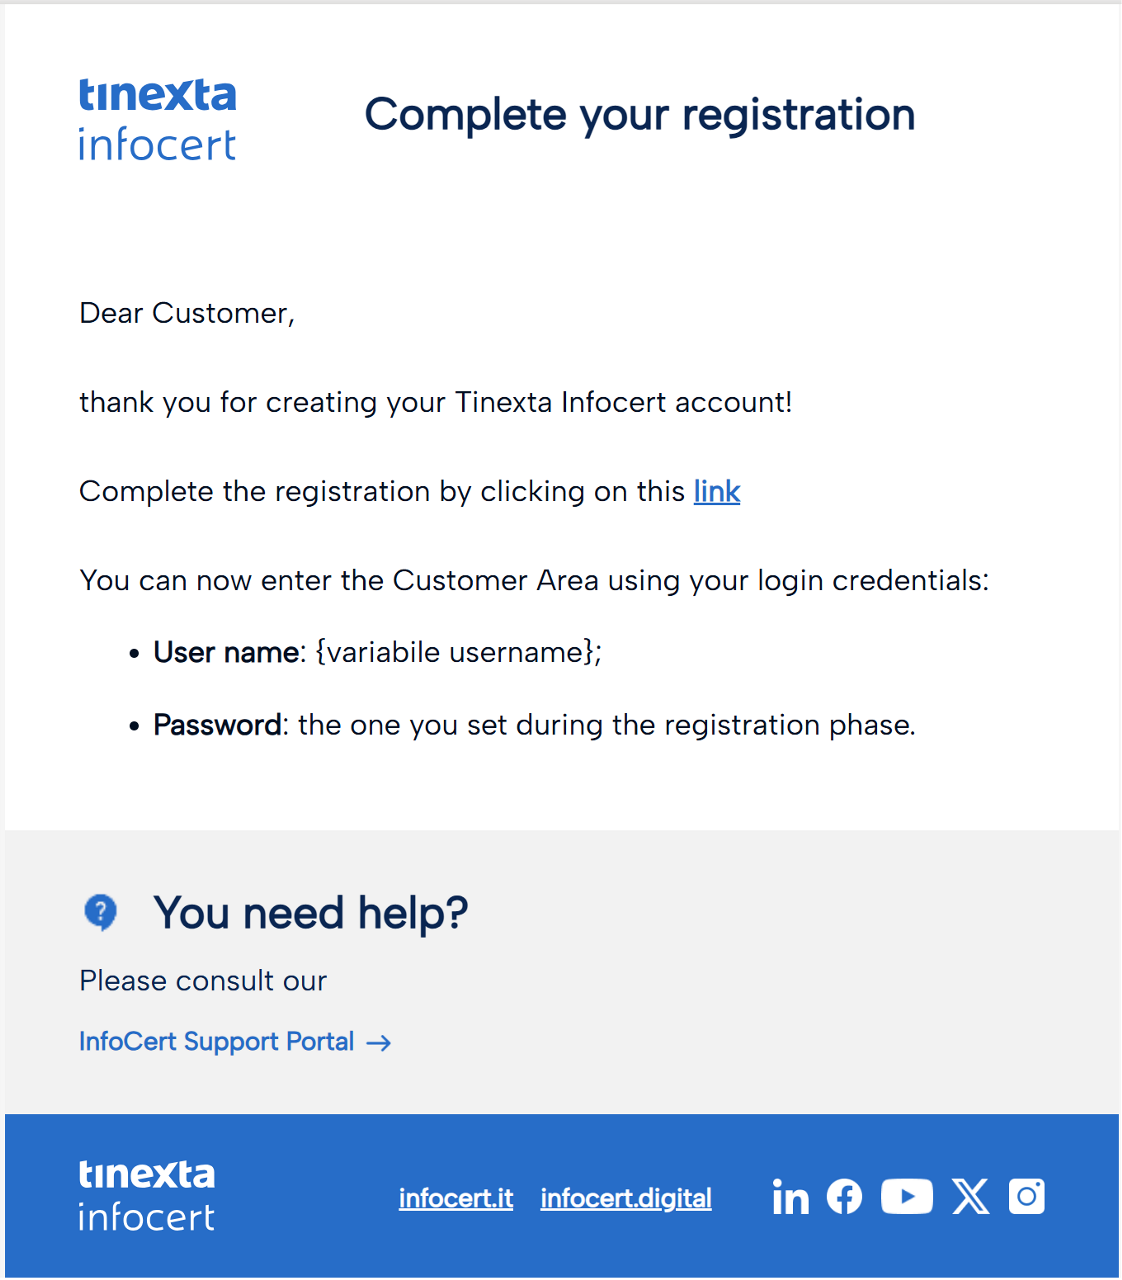The width and height of the screenshot is (1122, 1280).
Task: Click the {variabile username} placeholder text
Action: 457,652
